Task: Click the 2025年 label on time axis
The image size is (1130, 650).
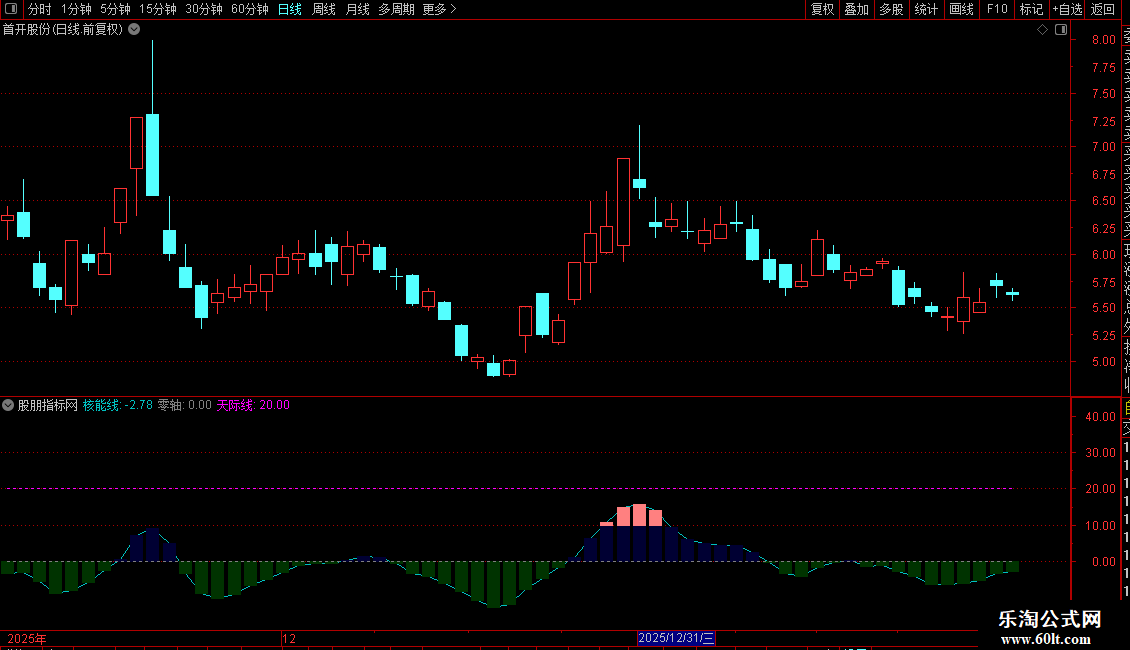Action: [x=27, y=638]
